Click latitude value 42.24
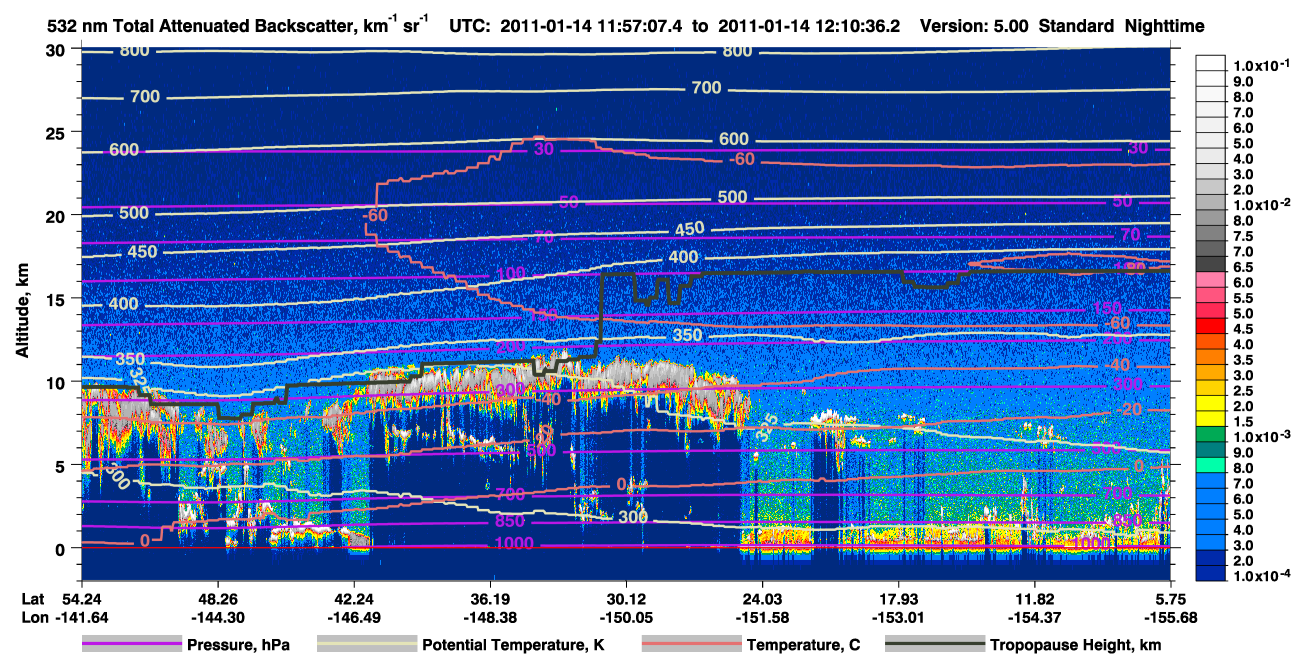 click(x=354, y=598)
